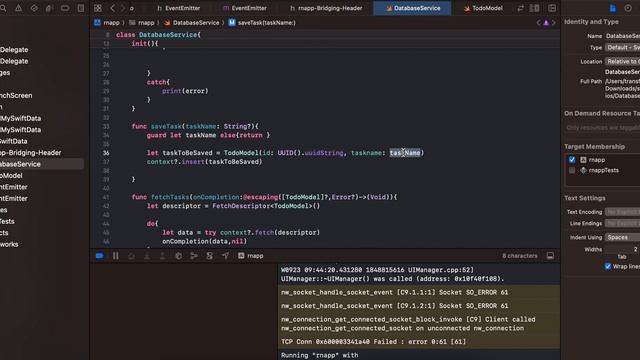Click the Name field in inspector

pos(622,36)
